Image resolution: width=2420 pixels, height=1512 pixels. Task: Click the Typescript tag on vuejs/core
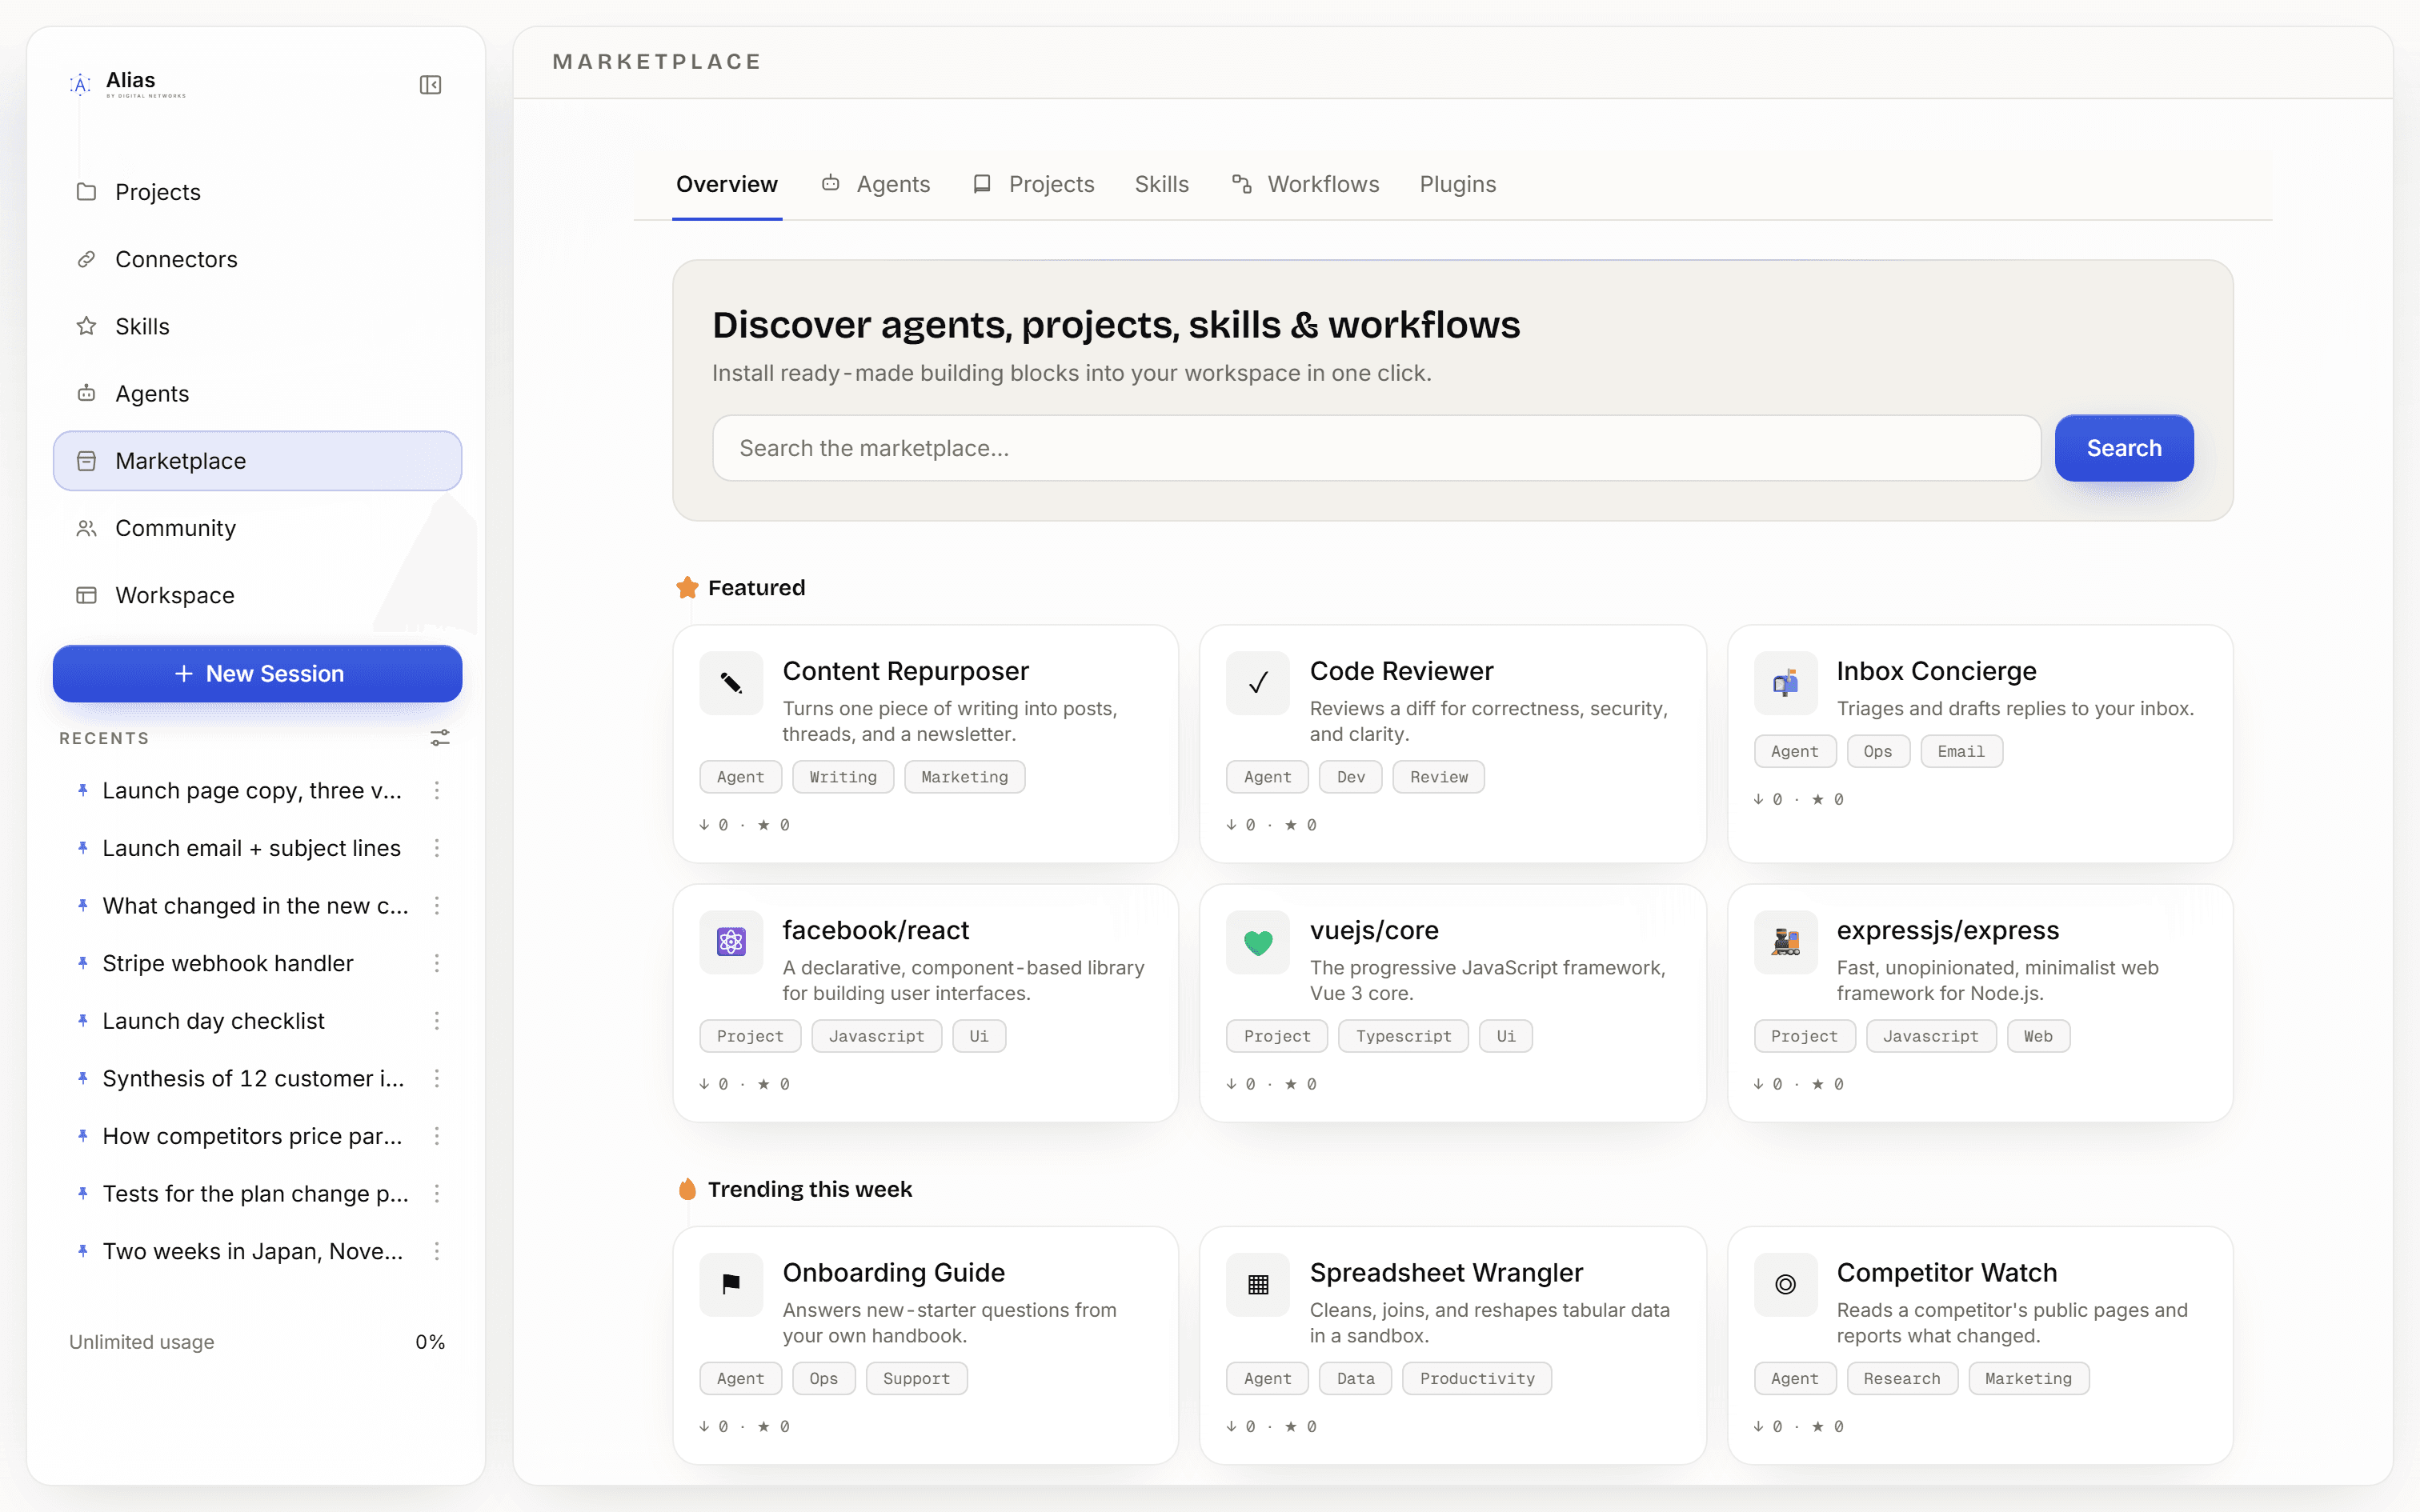tap(1403, 1036)
